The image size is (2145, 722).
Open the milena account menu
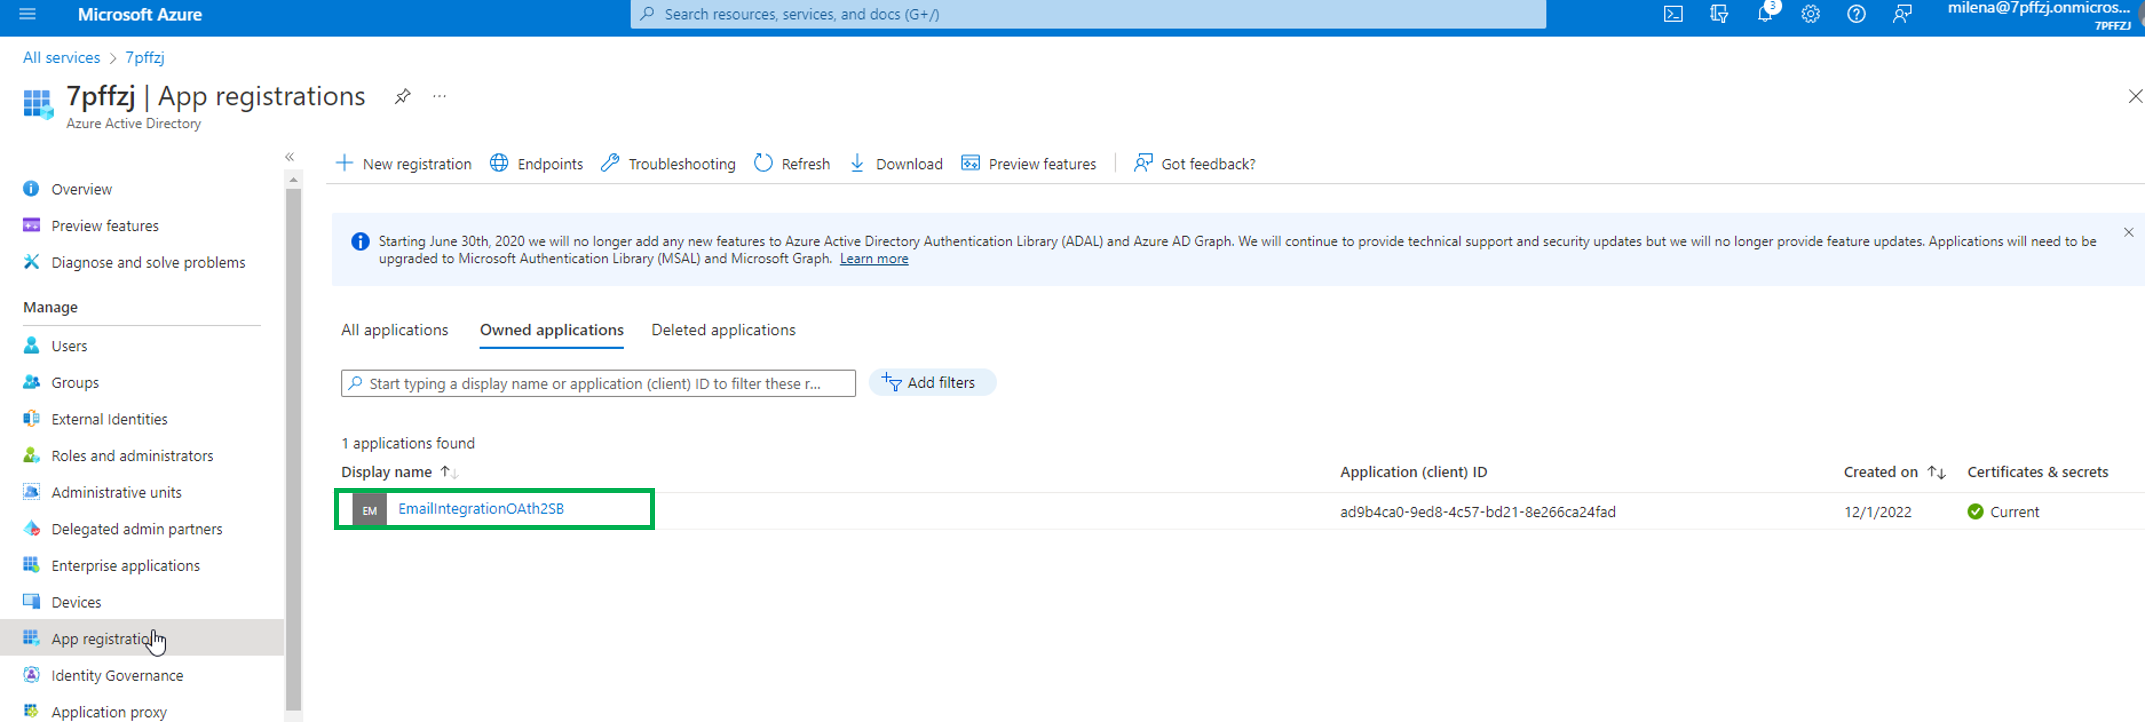click(2039, 15)
